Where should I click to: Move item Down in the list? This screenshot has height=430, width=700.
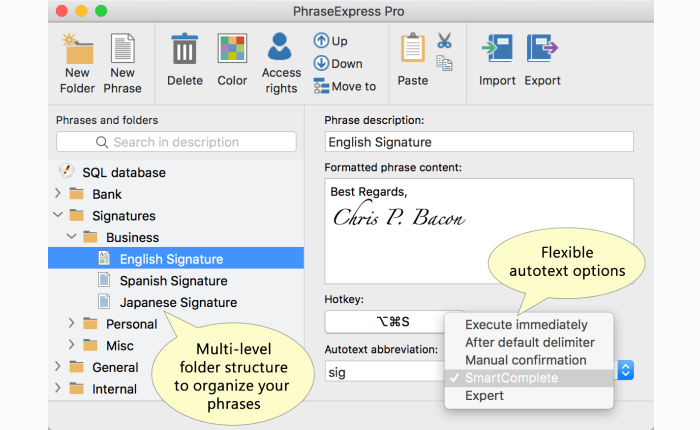point(338,63)
